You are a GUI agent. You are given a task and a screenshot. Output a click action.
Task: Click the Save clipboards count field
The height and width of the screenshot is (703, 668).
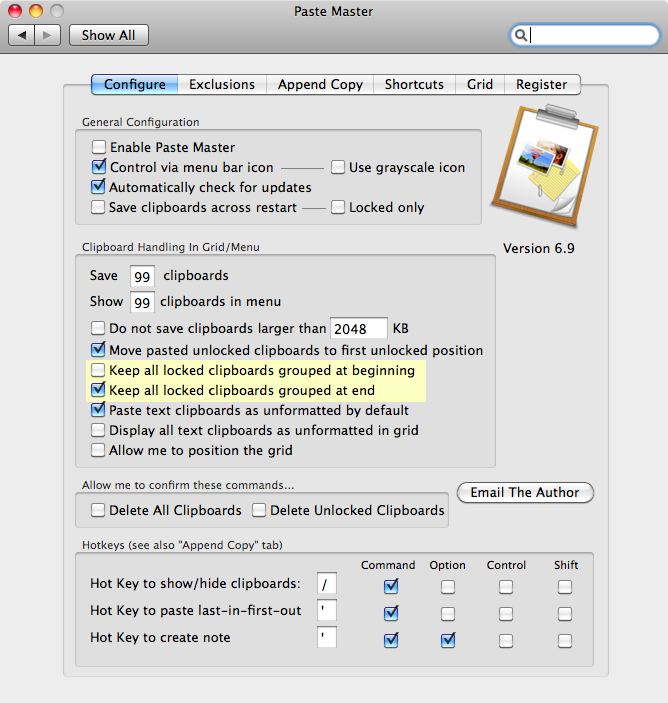[142, 276]
